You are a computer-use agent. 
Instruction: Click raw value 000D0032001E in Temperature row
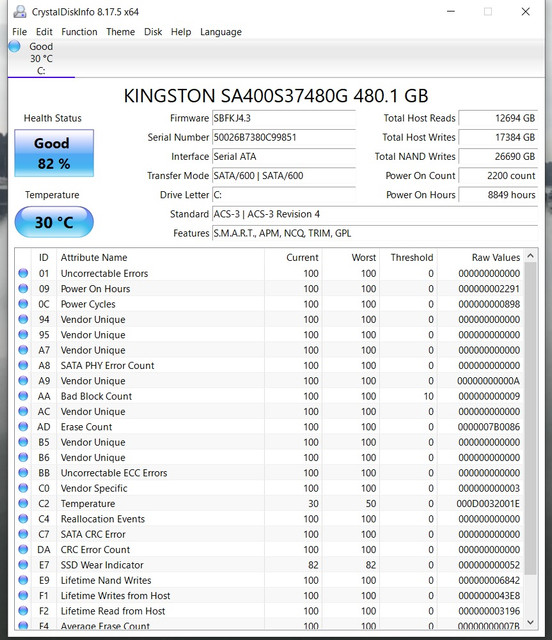488,504
